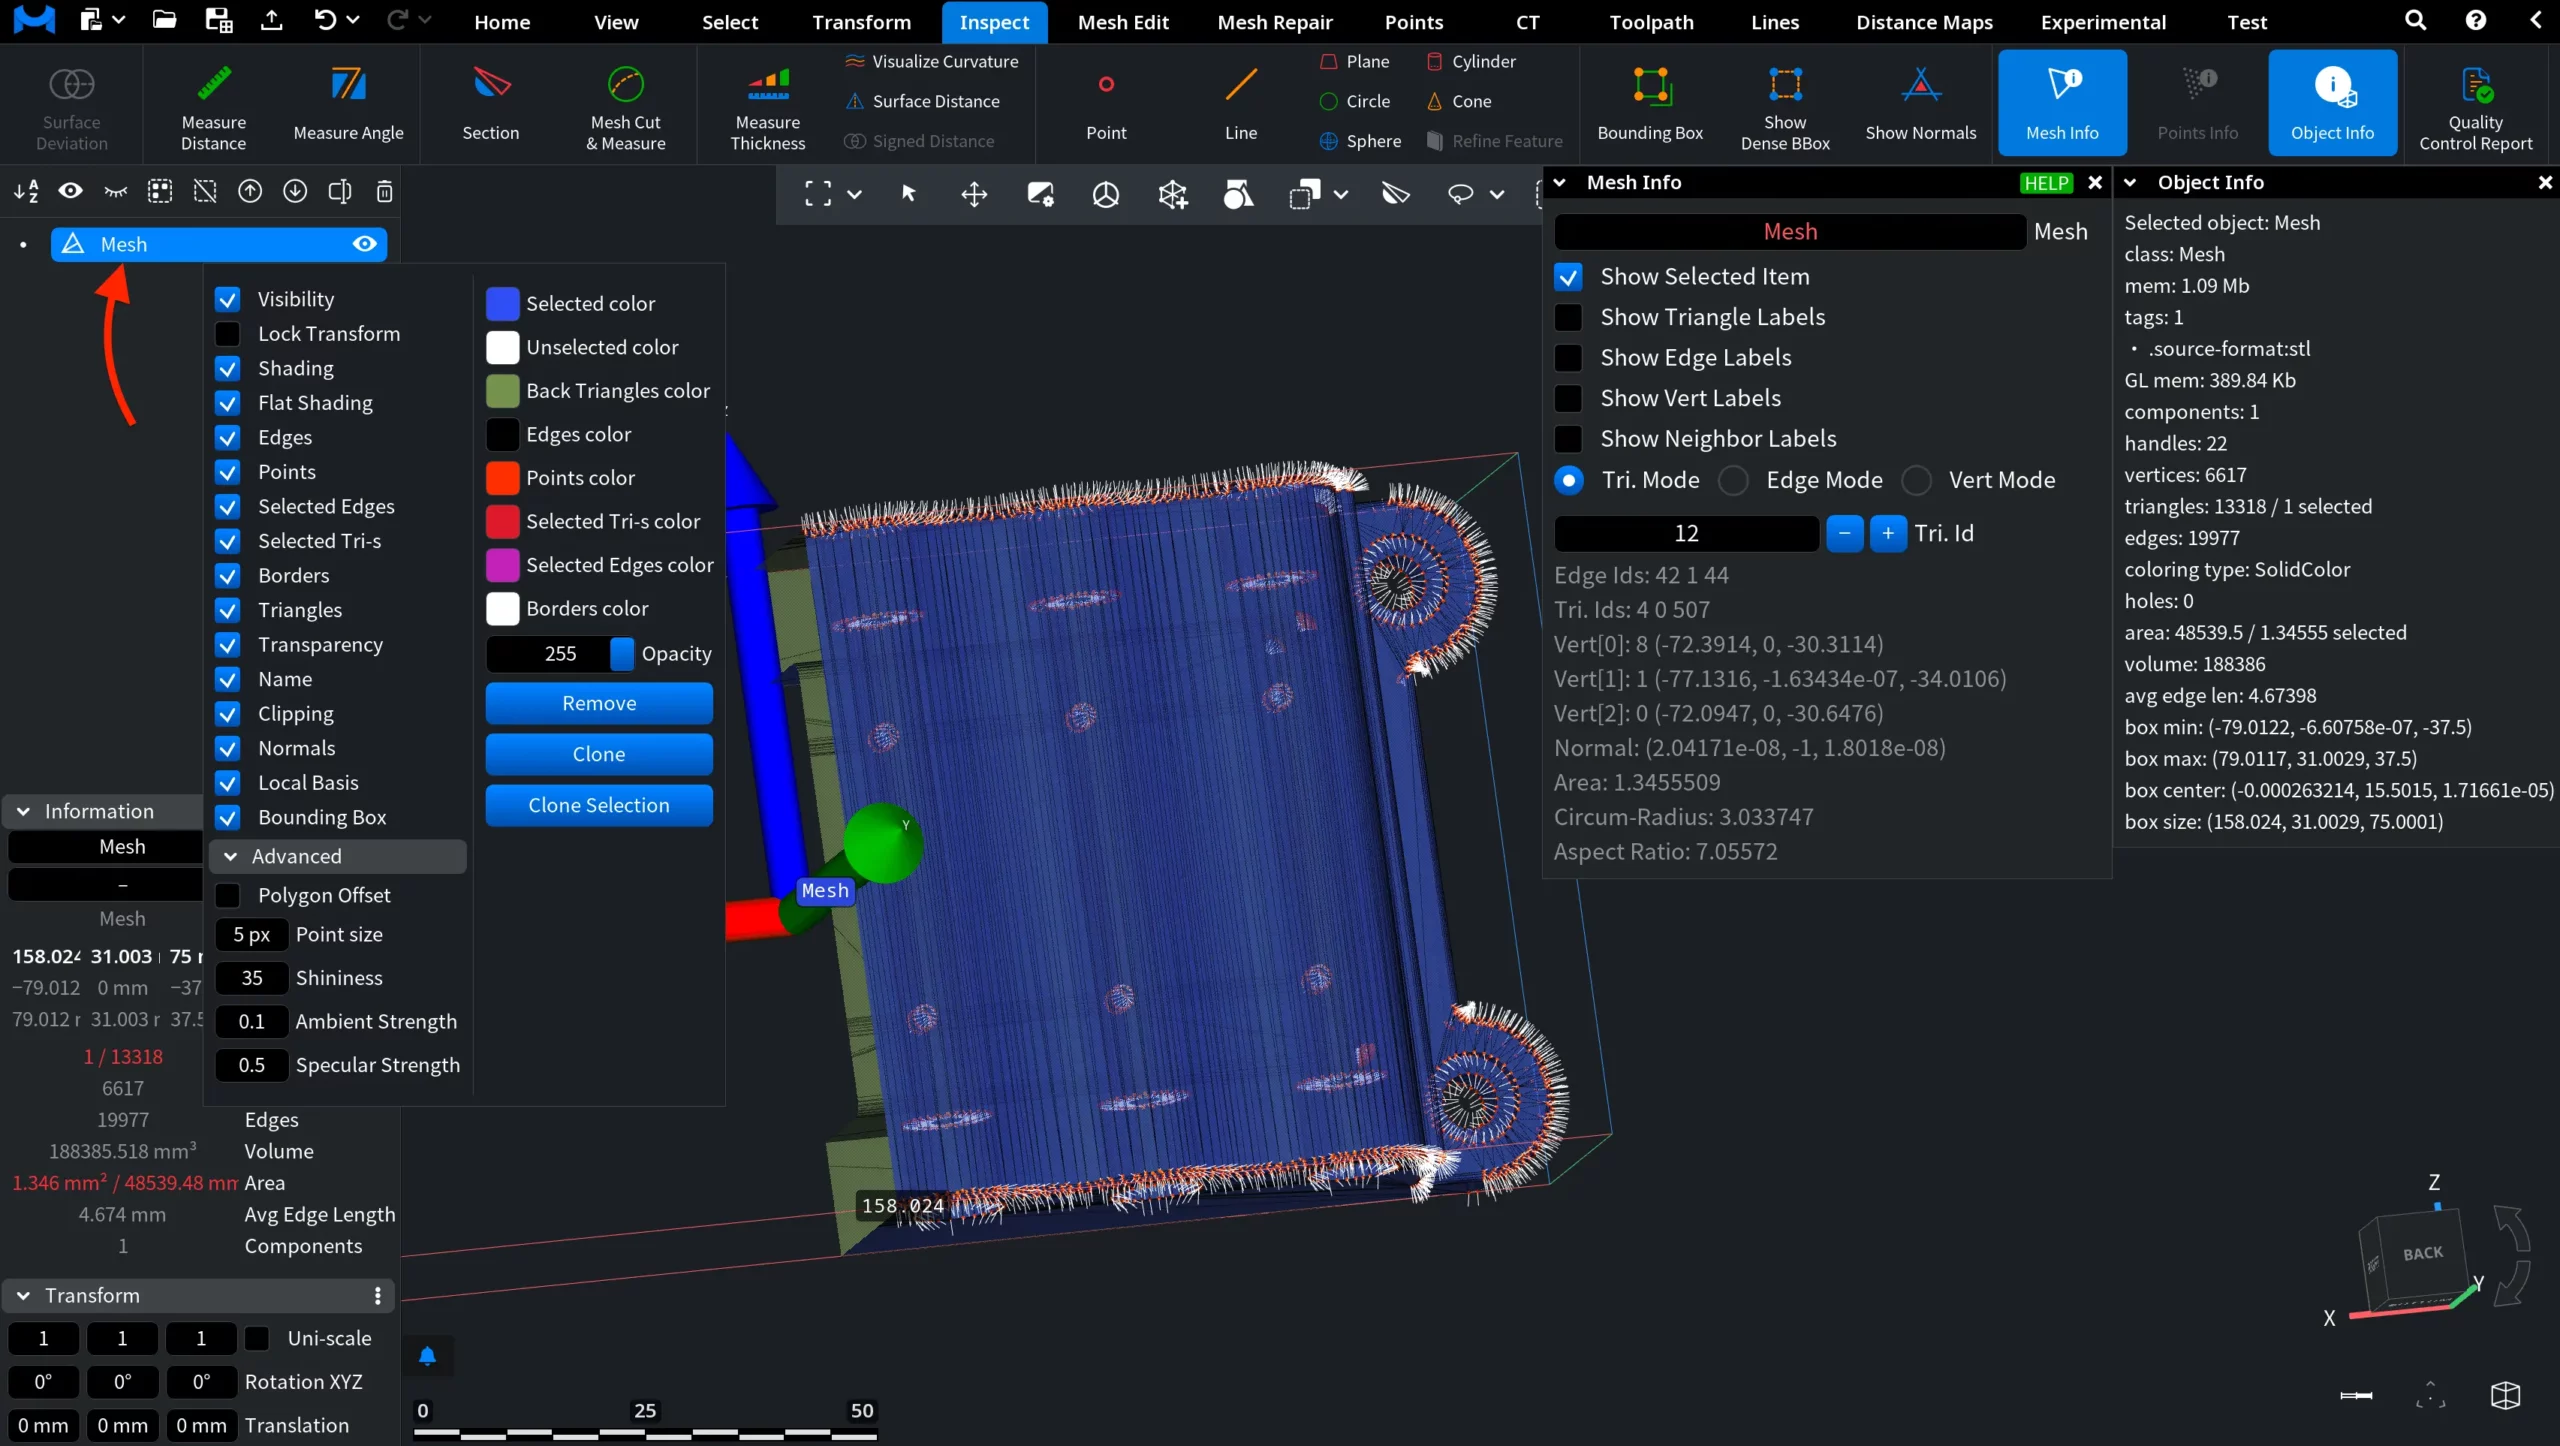The image size is (2560, 1446).
Task: Increment Tri. Id with plus button
Action: 1888,534
